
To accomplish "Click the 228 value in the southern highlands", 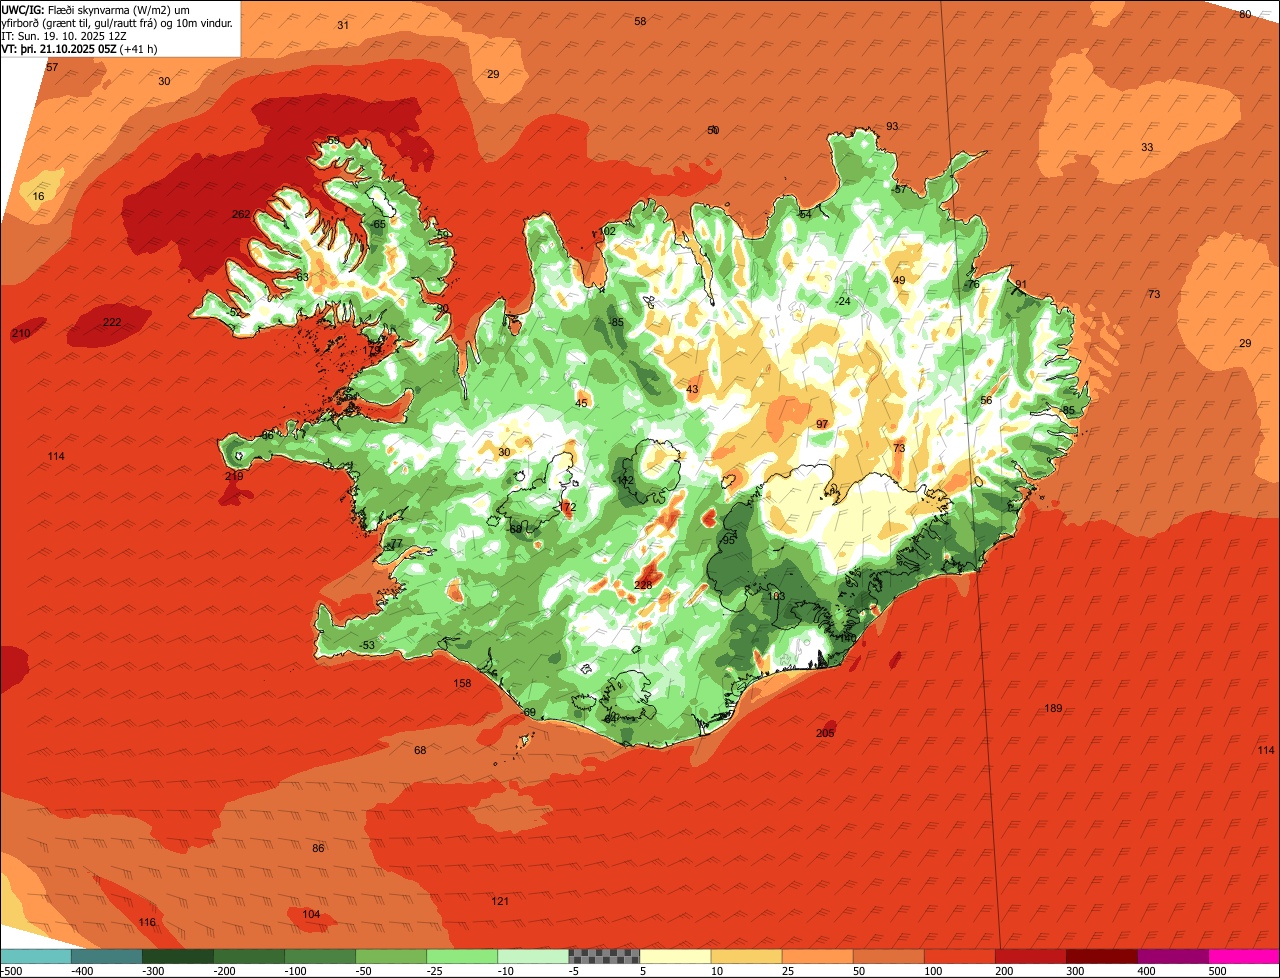I will [643, 585].
